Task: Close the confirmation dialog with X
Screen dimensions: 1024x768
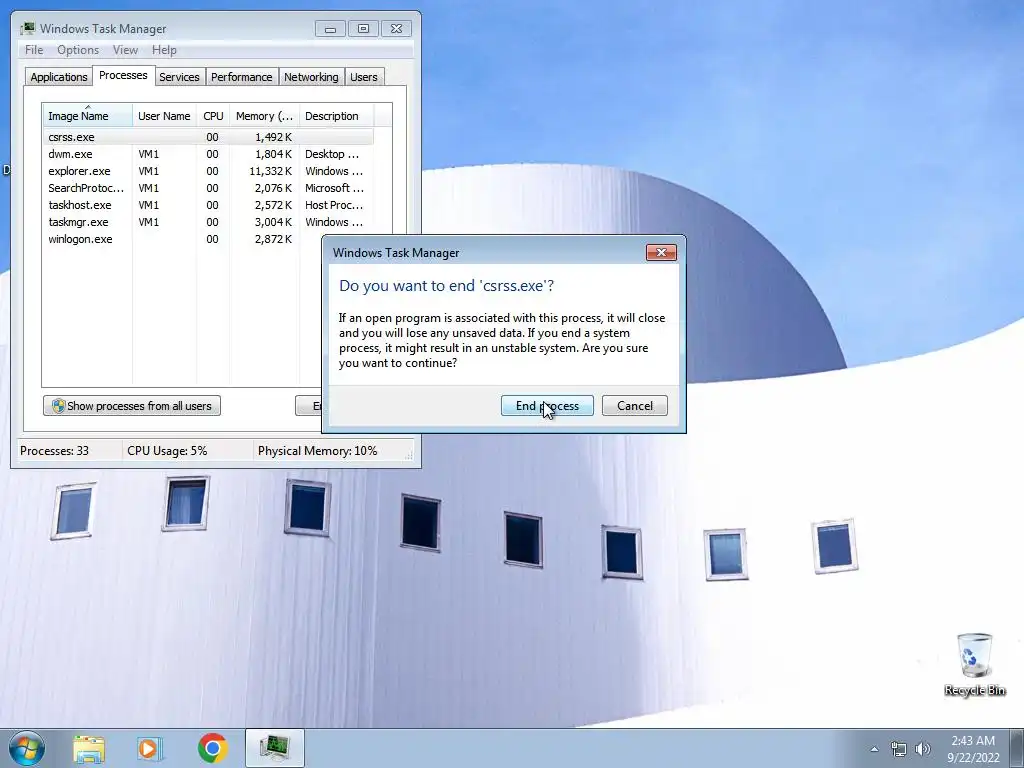Action: (661, 253)
